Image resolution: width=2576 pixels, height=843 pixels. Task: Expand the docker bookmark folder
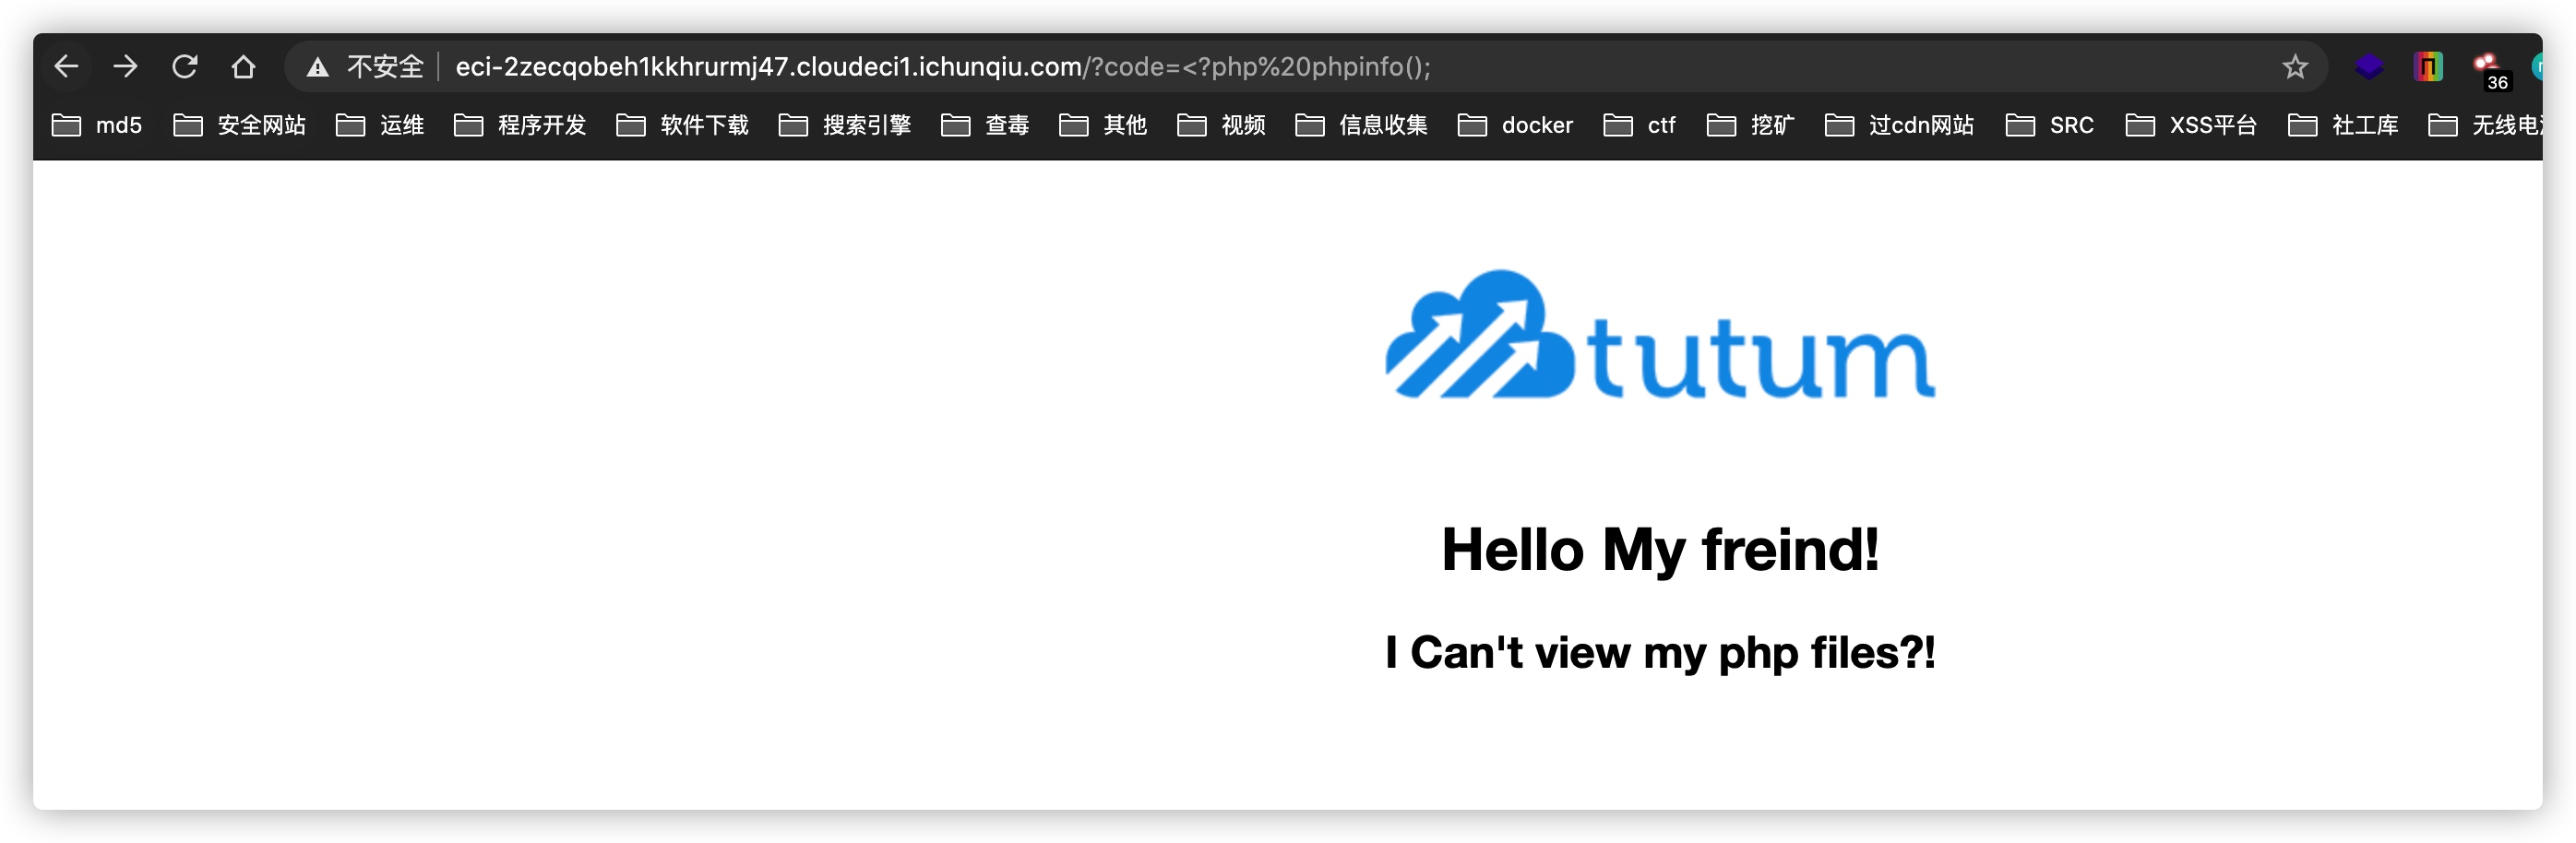tap(1515, 125)
